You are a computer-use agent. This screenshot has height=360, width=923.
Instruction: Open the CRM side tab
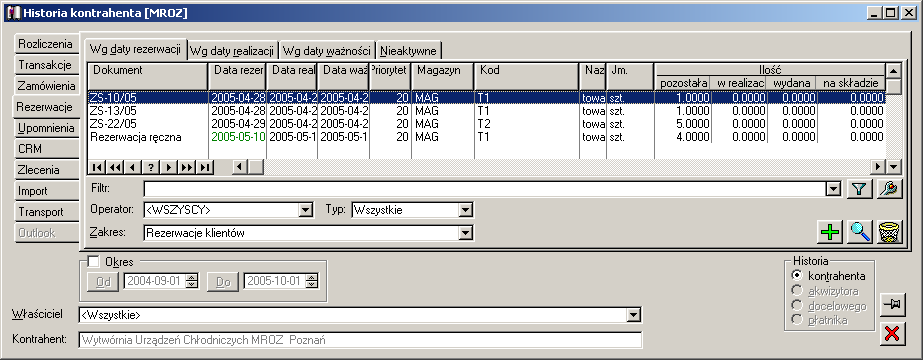point(46,149)
